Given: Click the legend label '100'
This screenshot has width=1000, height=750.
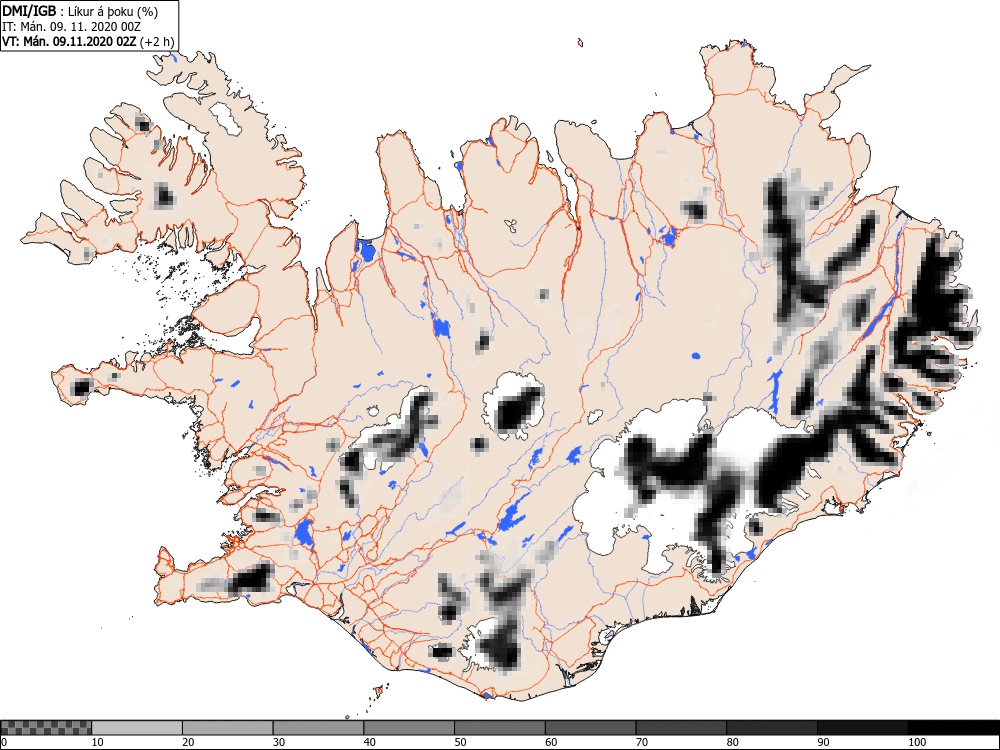Looking at the screenshot, I should tap(916, 742).
